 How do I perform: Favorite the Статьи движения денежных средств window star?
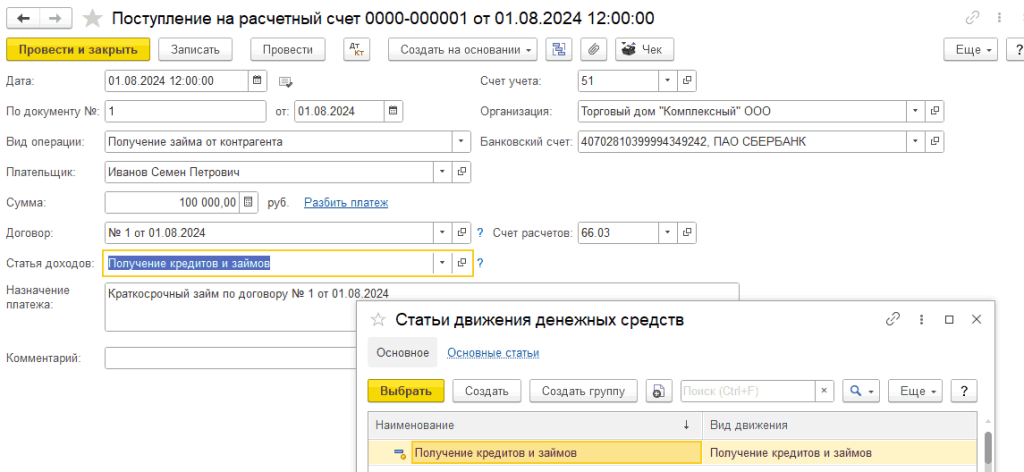(x=377, y=319)
